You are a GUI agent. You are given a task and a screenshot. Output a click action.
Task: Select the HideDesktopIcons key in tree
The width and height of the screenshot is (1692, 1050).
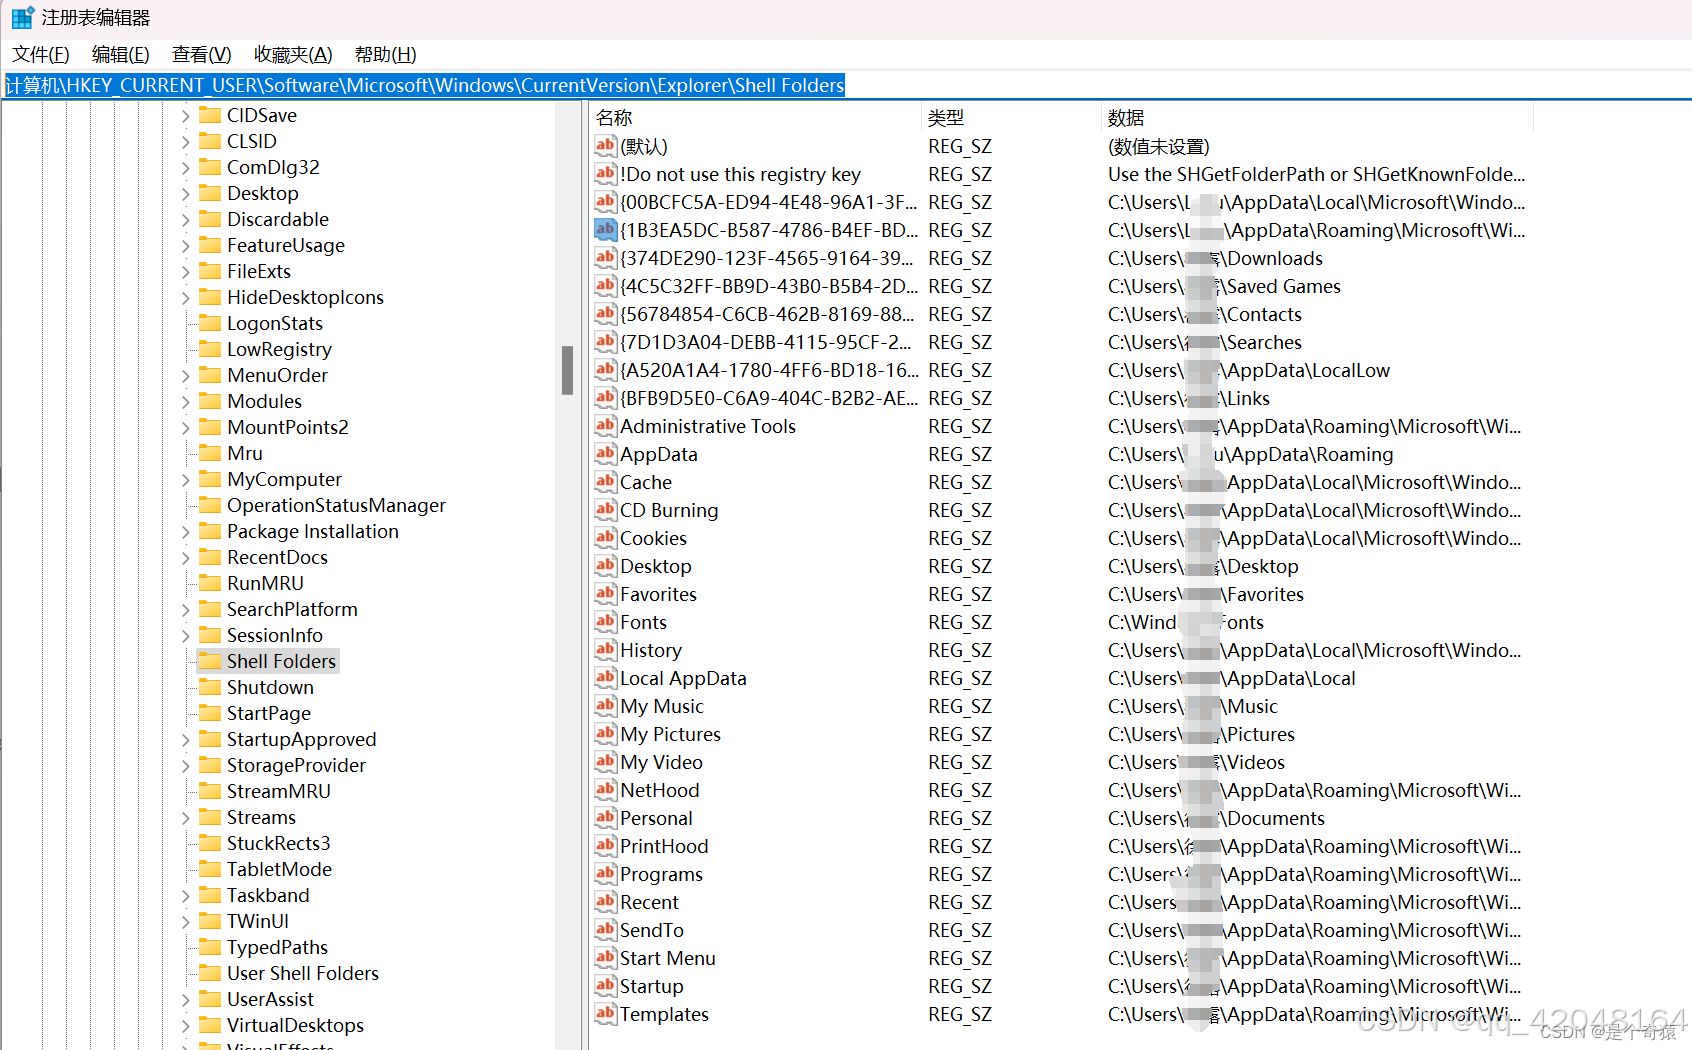pos(305,297)
